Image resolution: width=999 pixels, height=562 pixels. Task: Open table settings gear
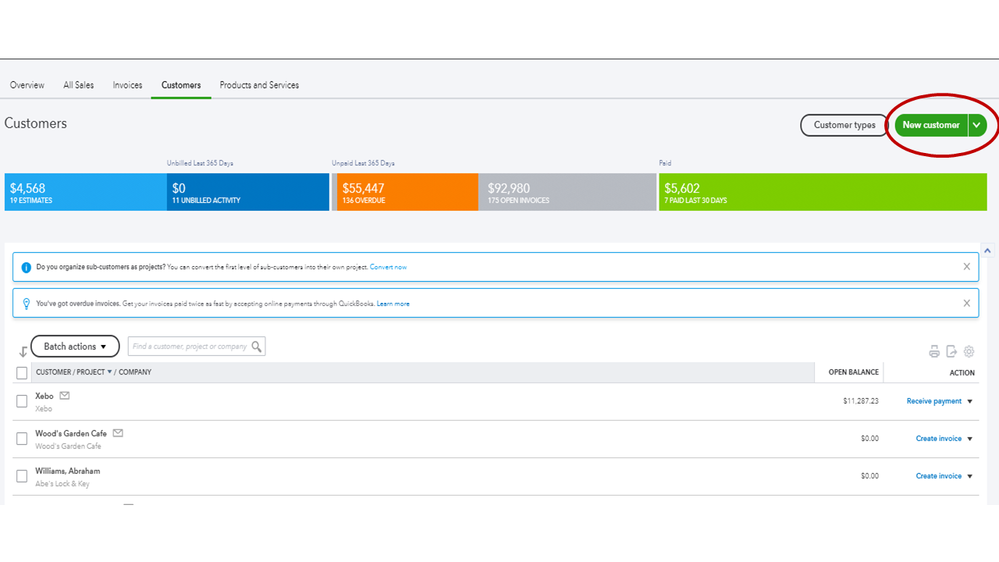click(969, 352)
